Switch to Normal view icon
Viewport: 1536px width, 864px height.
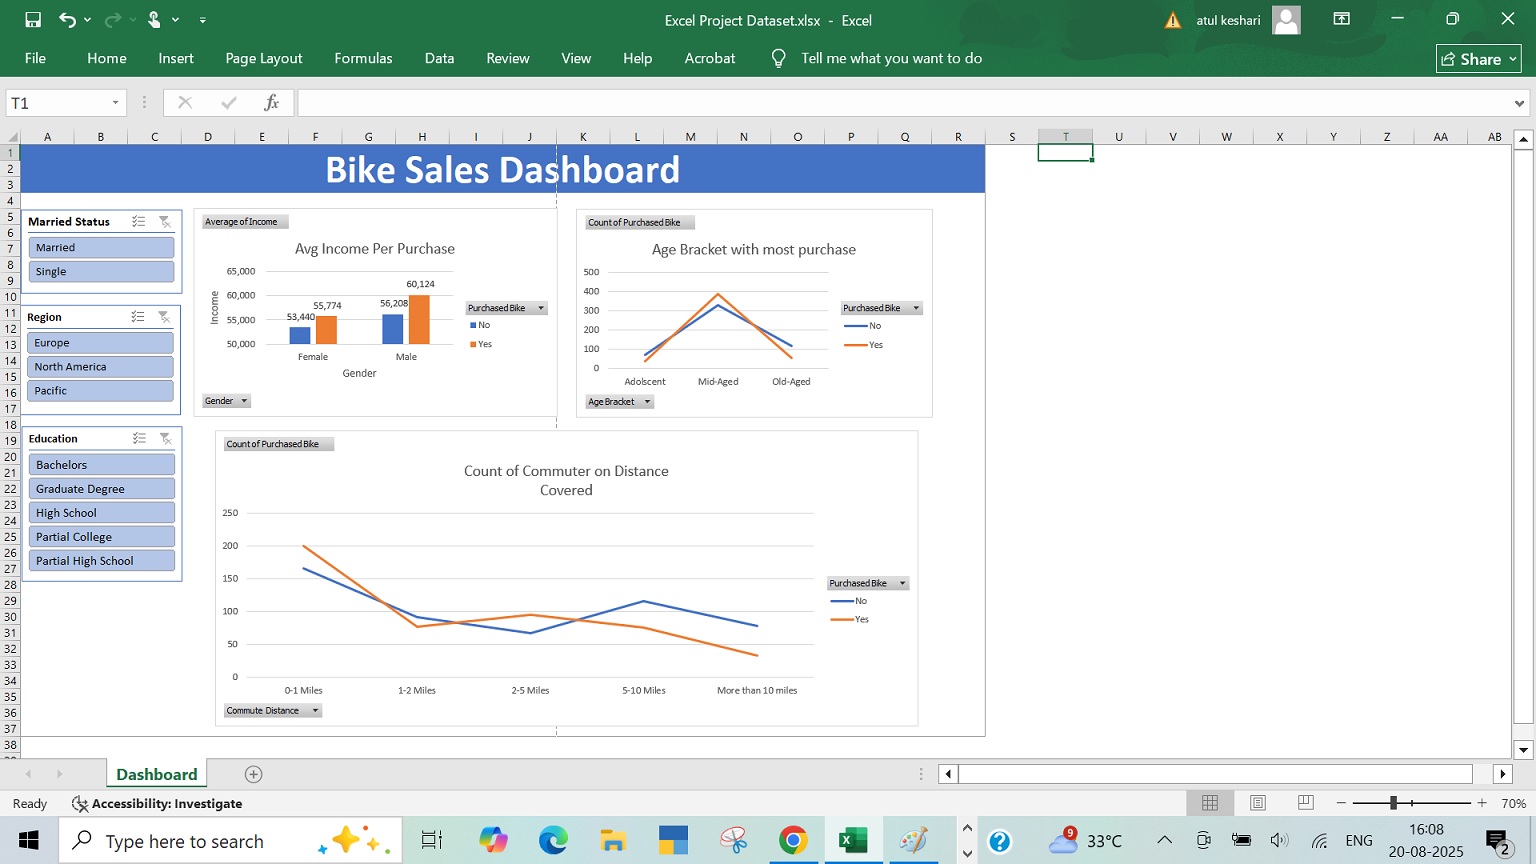point(1210,803)
